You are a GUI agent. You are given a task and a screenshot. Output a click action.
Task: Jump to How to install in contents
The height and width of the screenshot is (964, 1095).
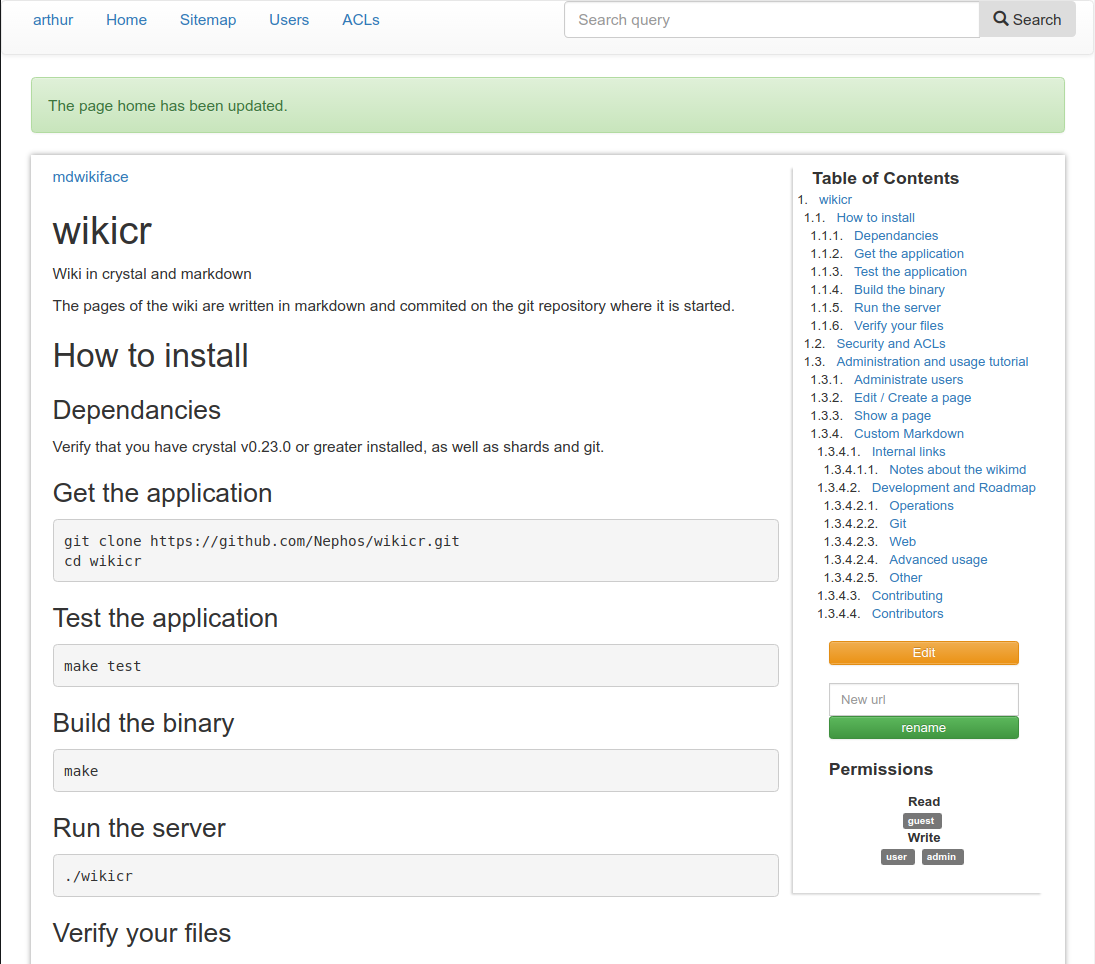[876, 218]
